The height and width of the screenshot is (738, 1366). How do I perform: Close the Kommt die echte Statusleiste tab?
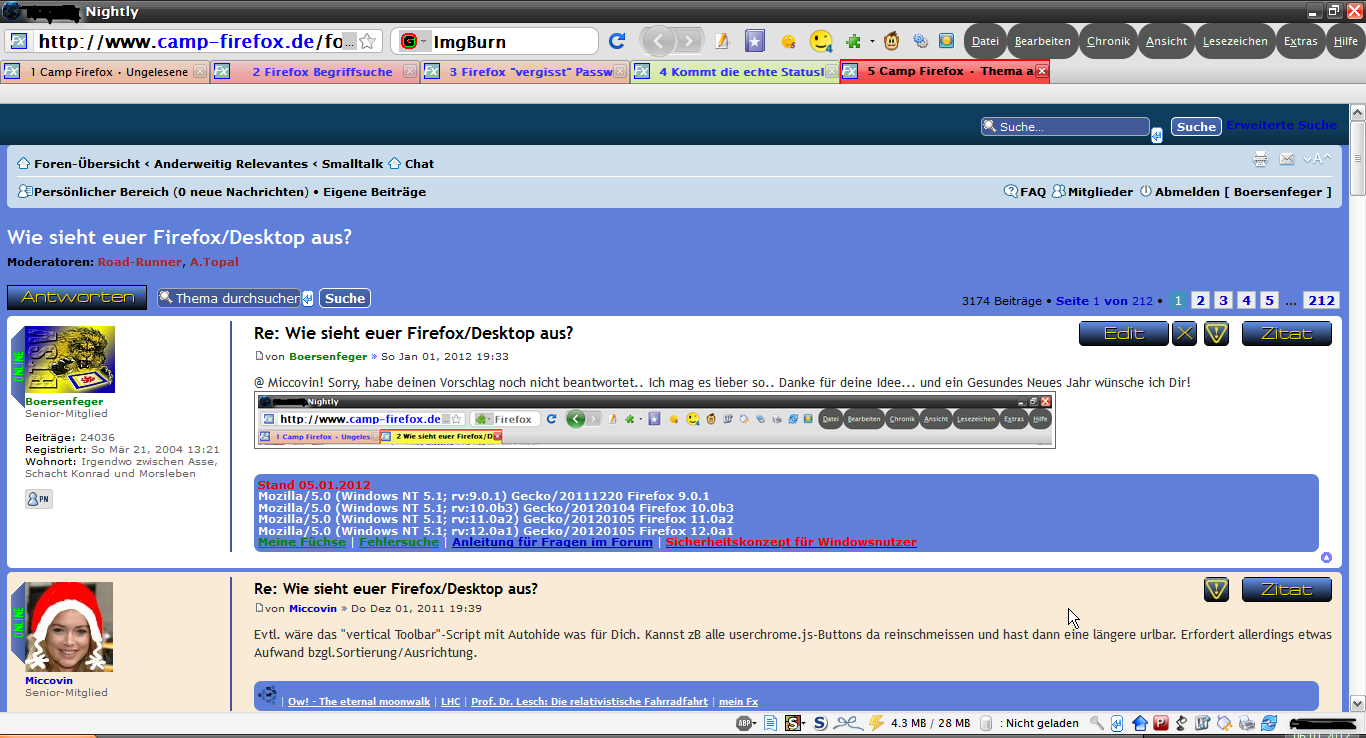coord(831,72)
